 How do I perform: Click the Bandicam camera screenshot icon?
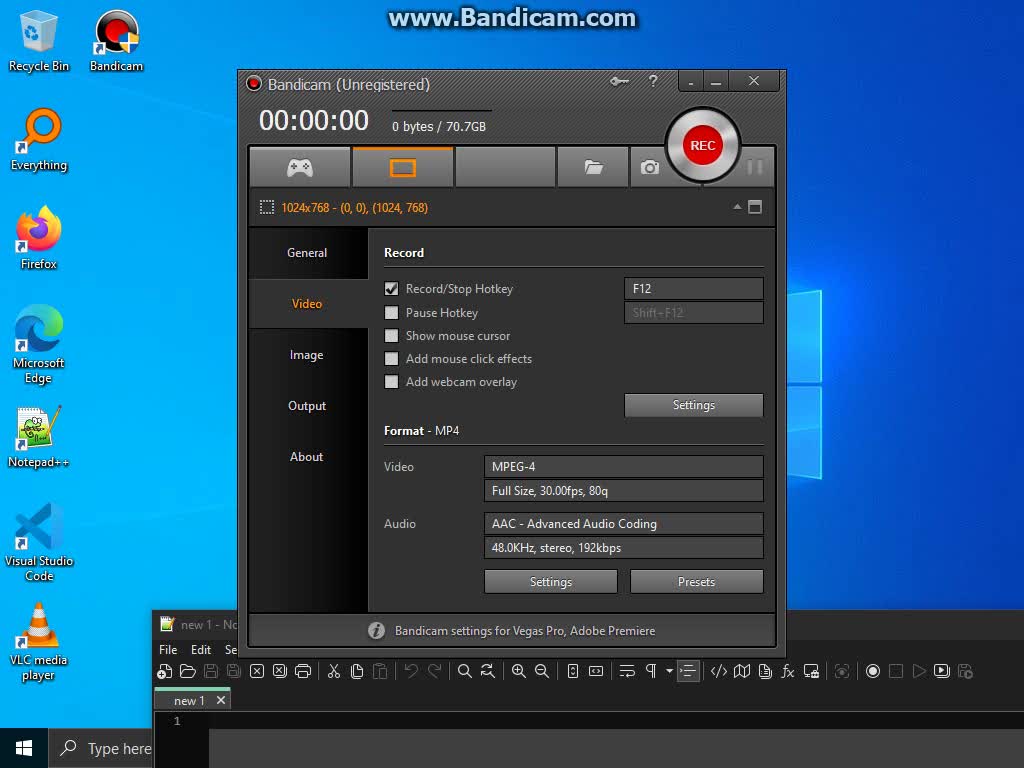click(649, 168)
